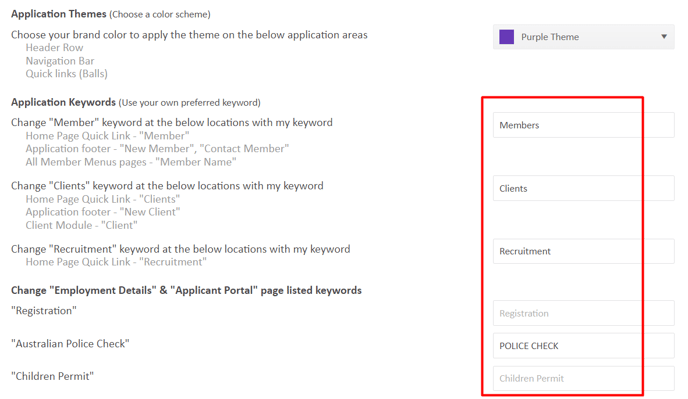Click the dropdown arrow beside Purple Theme

(x=664, y=36)
